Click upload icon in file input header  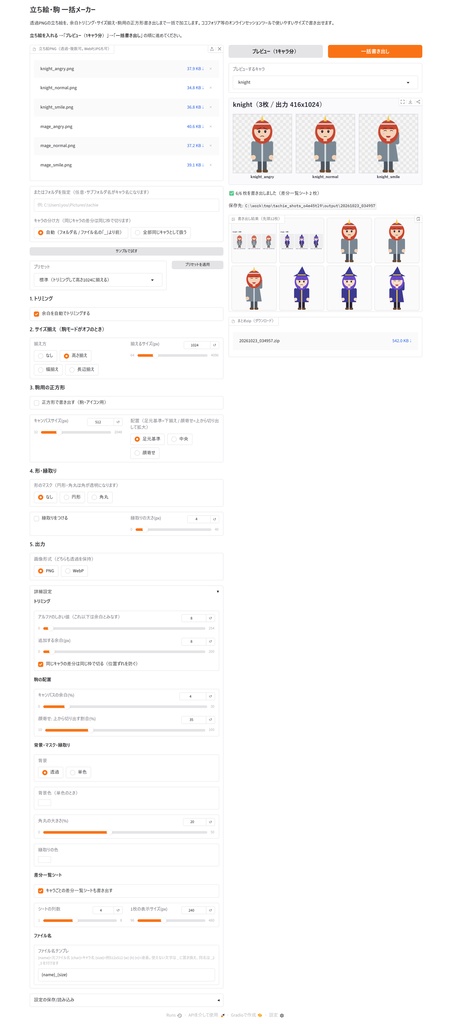click(212, 49)
